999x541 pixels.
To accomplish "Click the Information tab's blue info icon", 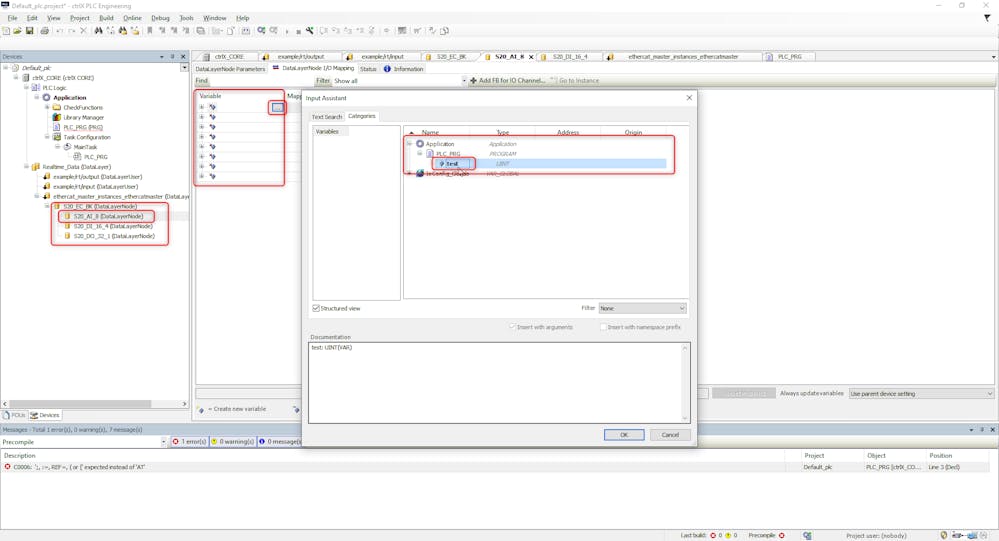I will (x=388, y=69).
